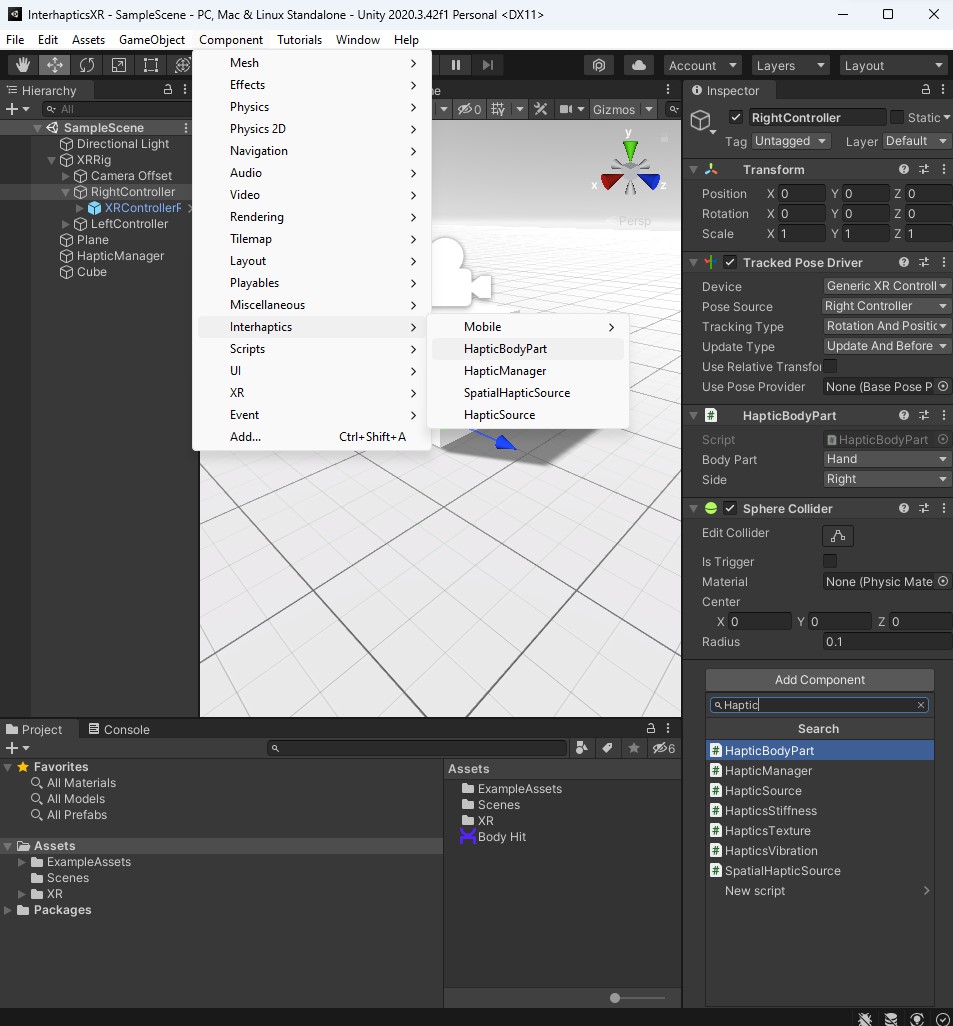953x1026 pixels.
Task: Open the Tag dropdown
Action: click(791, 141)
